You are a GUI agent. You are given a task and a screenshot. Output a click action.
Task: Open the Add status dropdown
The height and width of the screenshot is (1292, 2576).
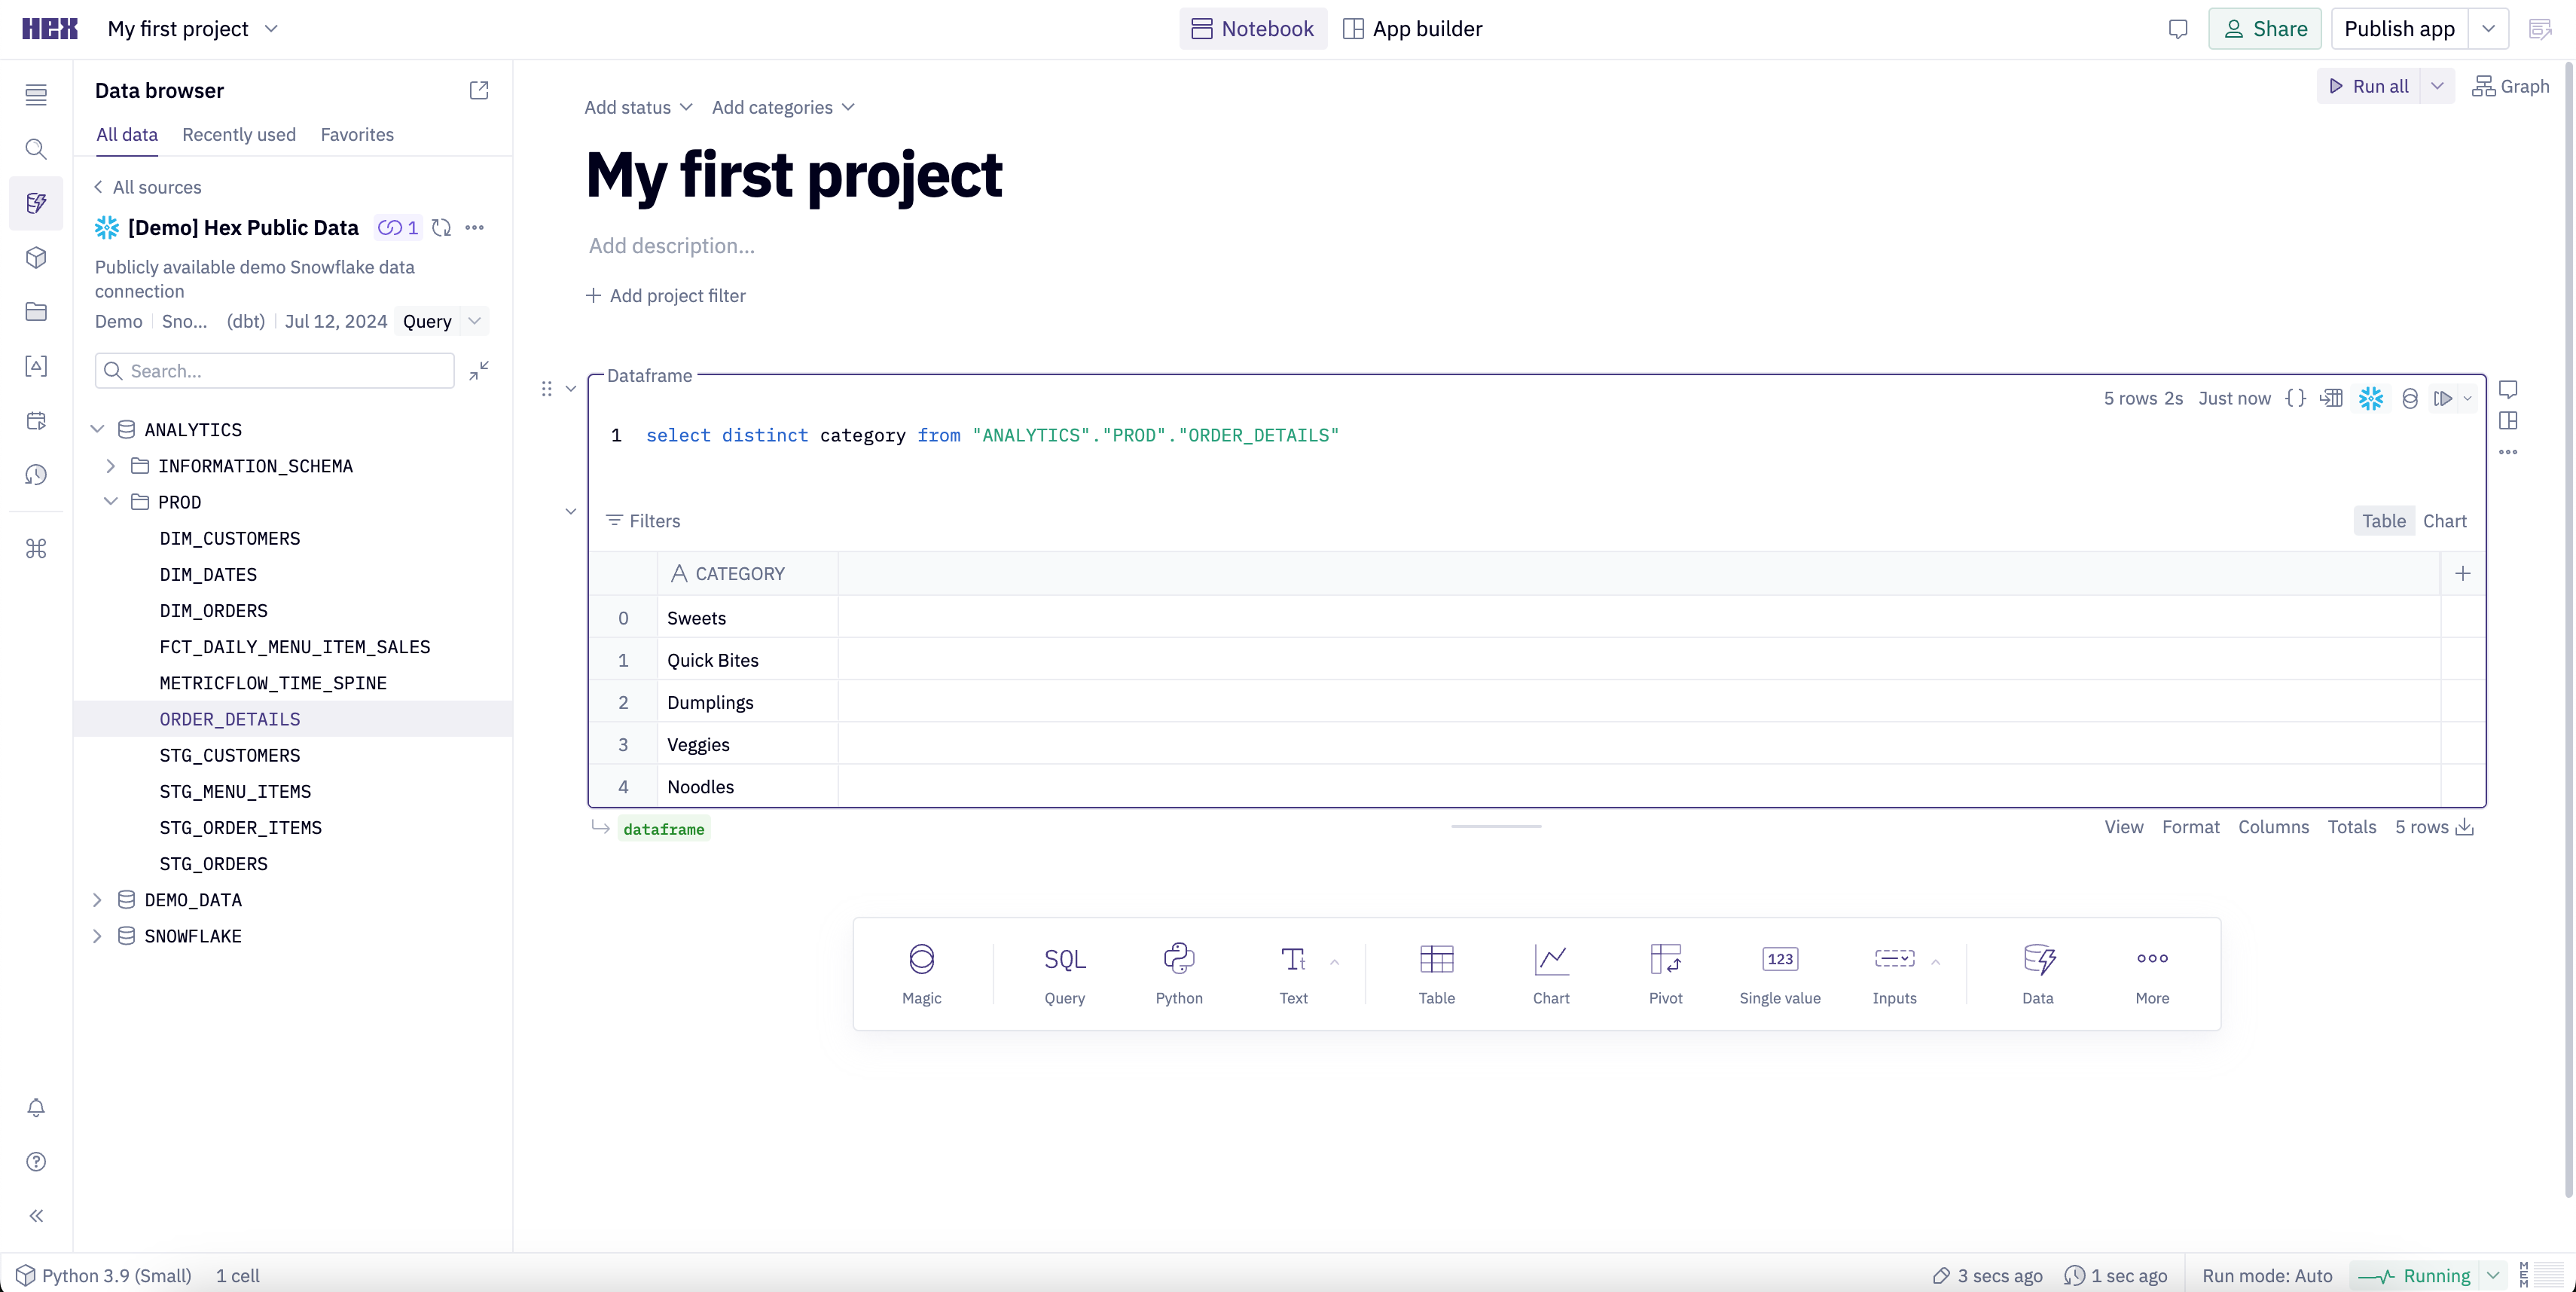point(638,107)
